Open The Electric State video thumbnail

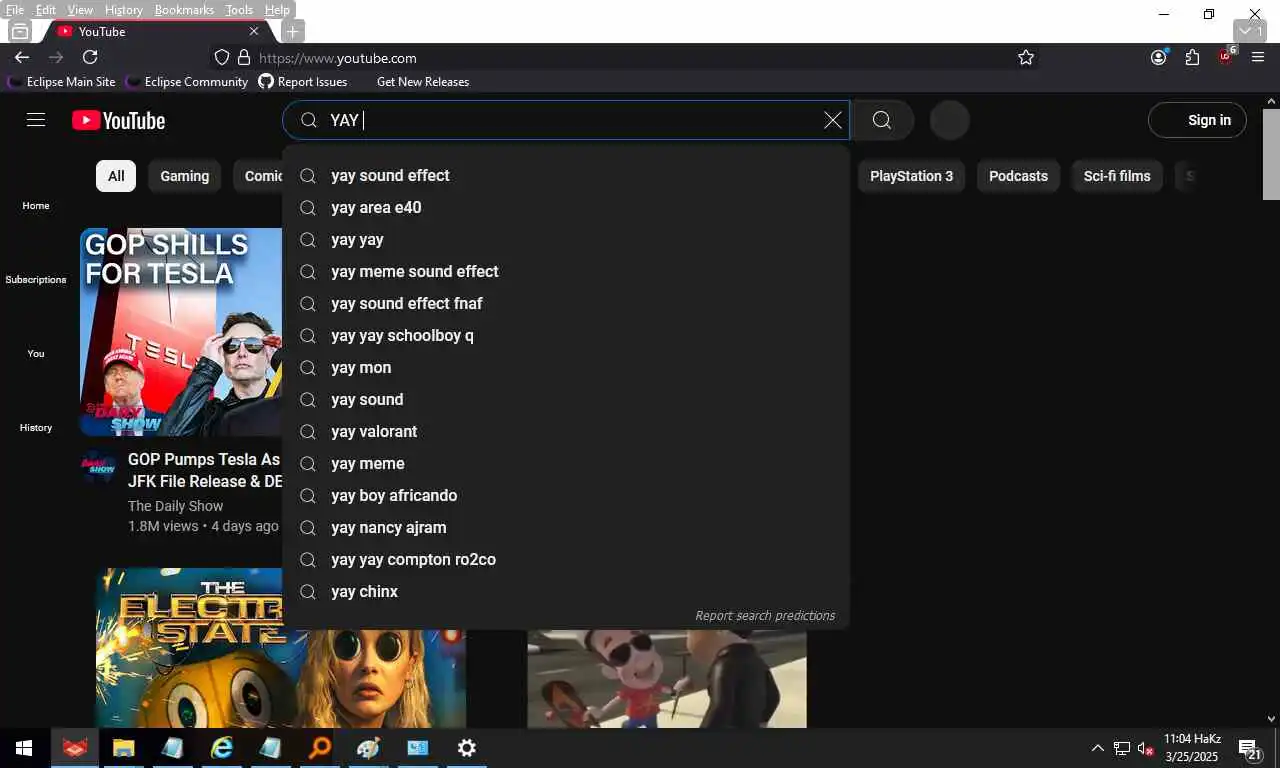pyautogui.click(x=281, y=648)
